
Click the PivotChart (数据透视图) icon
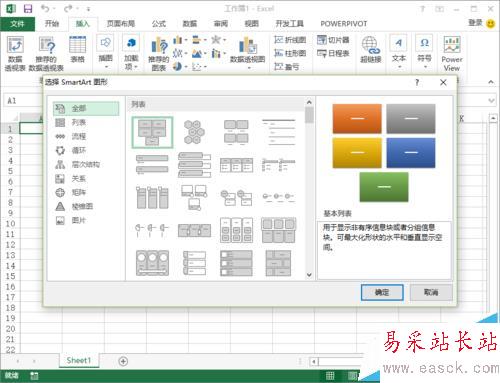pos(247,52)
